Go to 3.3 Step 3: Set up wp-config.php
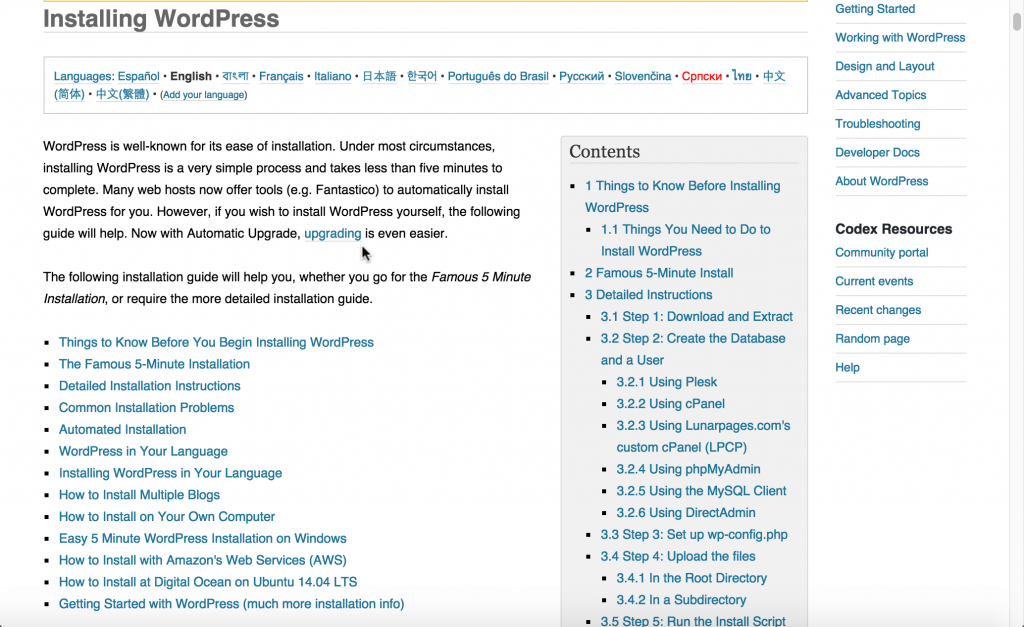The width and height of the screenshot is (1024, 627). tap(694, 534)
